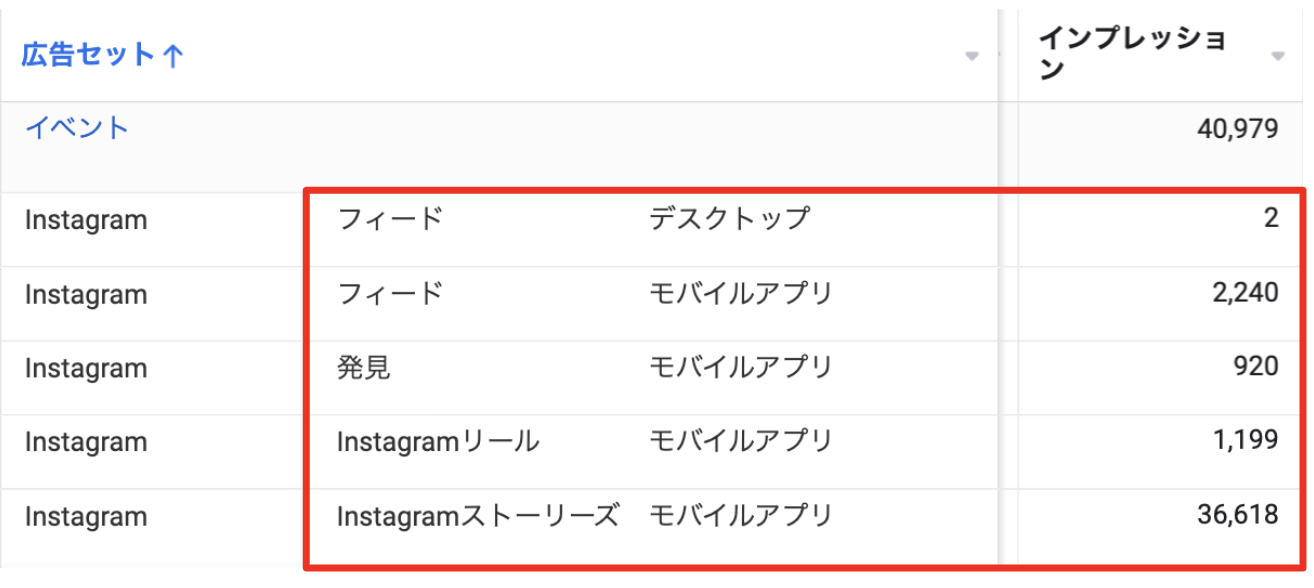Click the sort arrow next to 広告セット
Image resolution: width=1314 pixels, height=588 pixels.
[x=172, y=56]
